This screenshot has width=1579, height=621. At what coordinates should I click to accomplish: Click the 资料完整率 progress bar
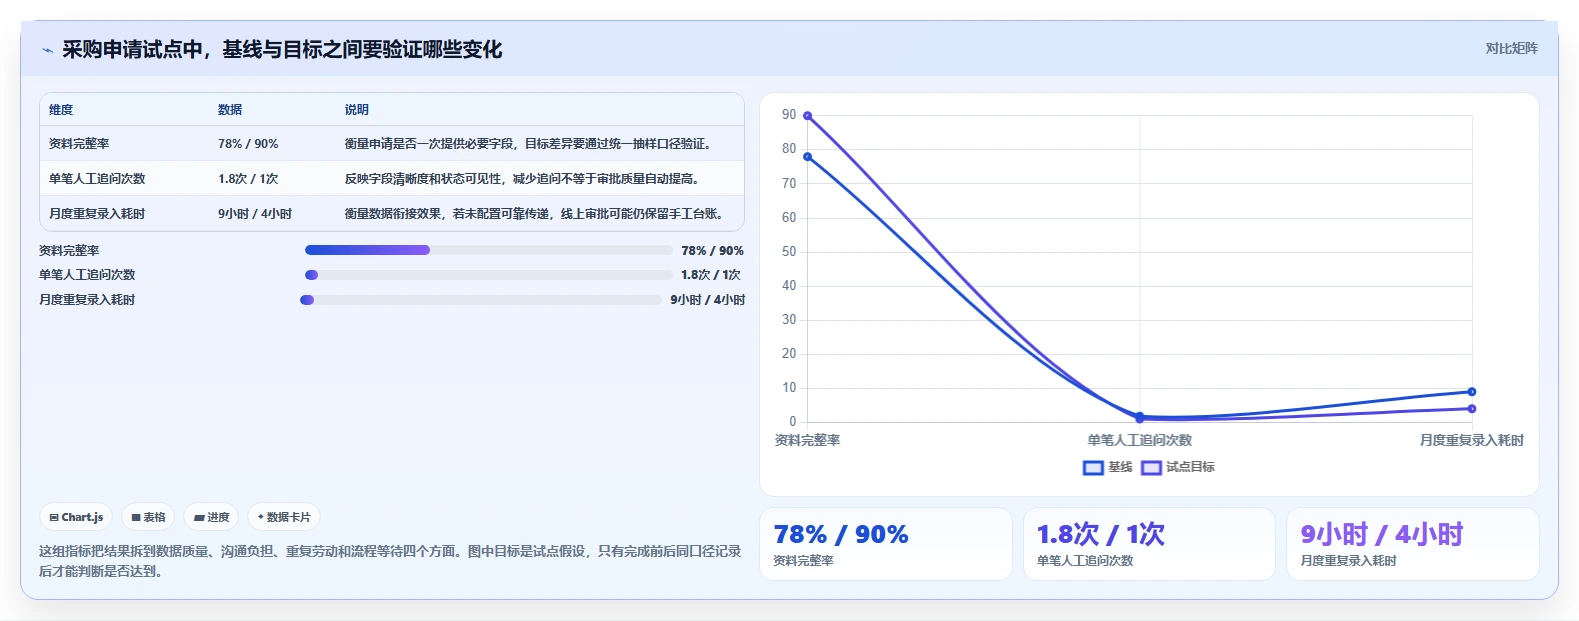pos(488,250)
